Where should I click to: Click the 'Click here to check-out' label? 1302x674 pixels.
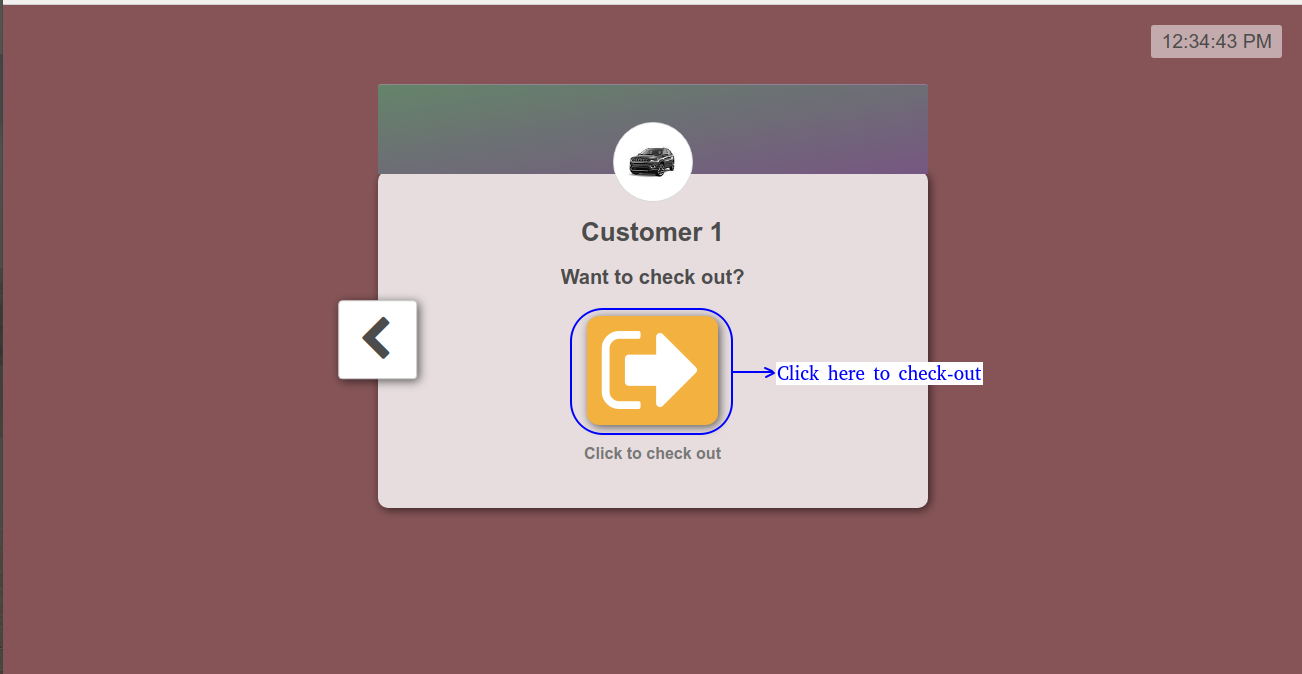(879, 373)
